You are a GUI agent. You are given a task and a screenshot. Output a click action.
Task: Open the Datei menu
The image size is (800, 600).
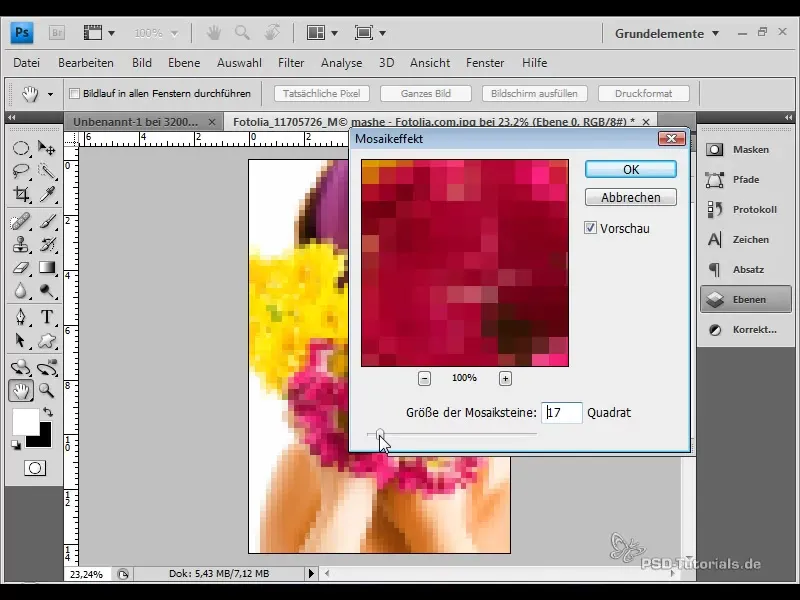click(27, 63)
